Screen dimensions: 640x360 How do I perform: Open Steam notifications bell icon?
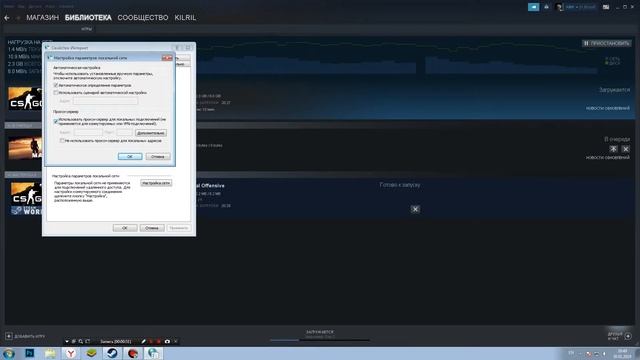(547, 7)
